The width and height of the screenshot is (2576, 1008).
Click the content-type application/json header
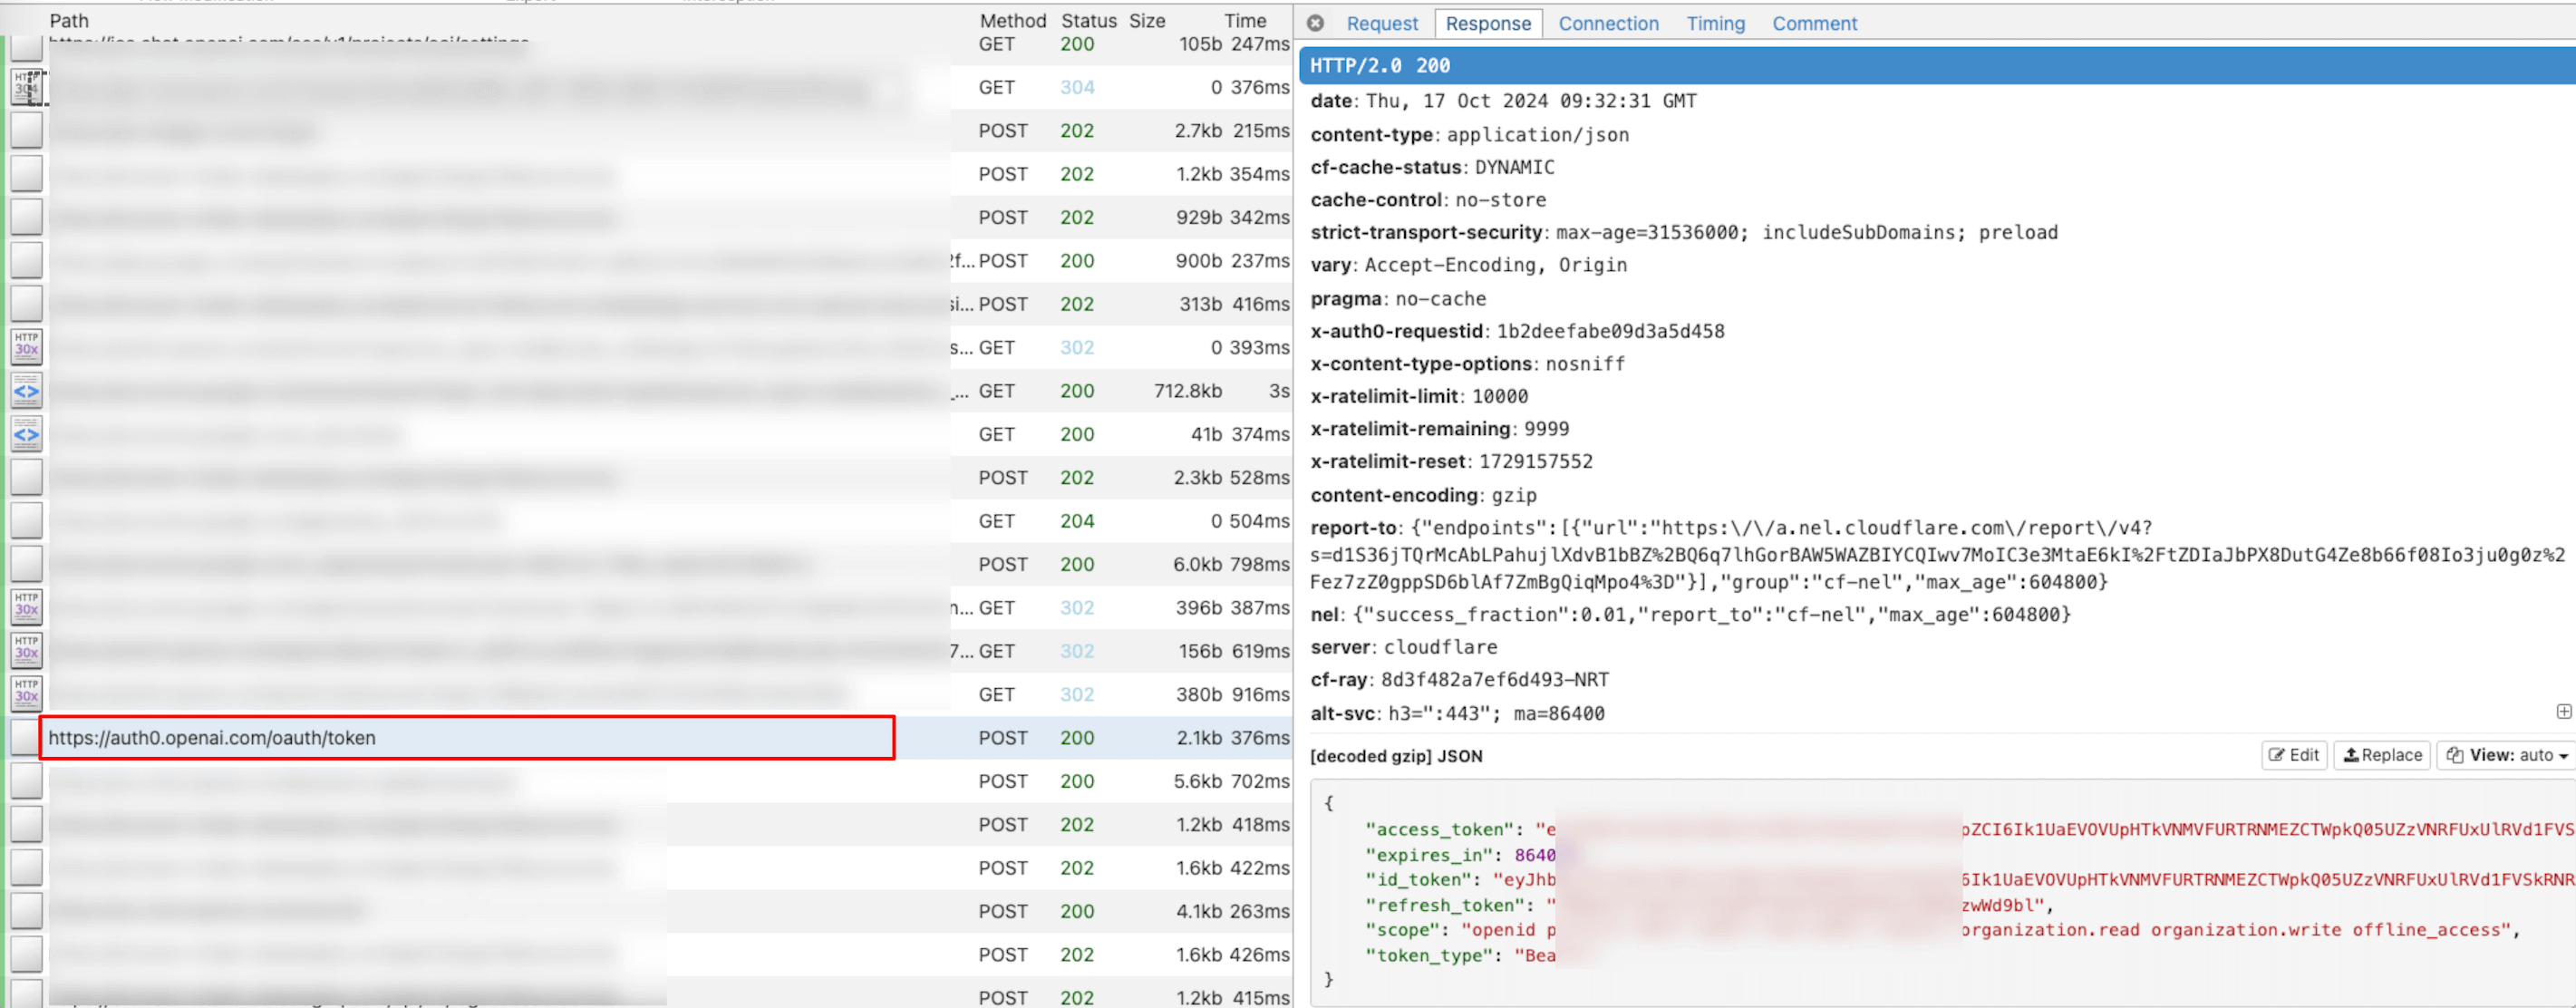tap(1470, 135)
